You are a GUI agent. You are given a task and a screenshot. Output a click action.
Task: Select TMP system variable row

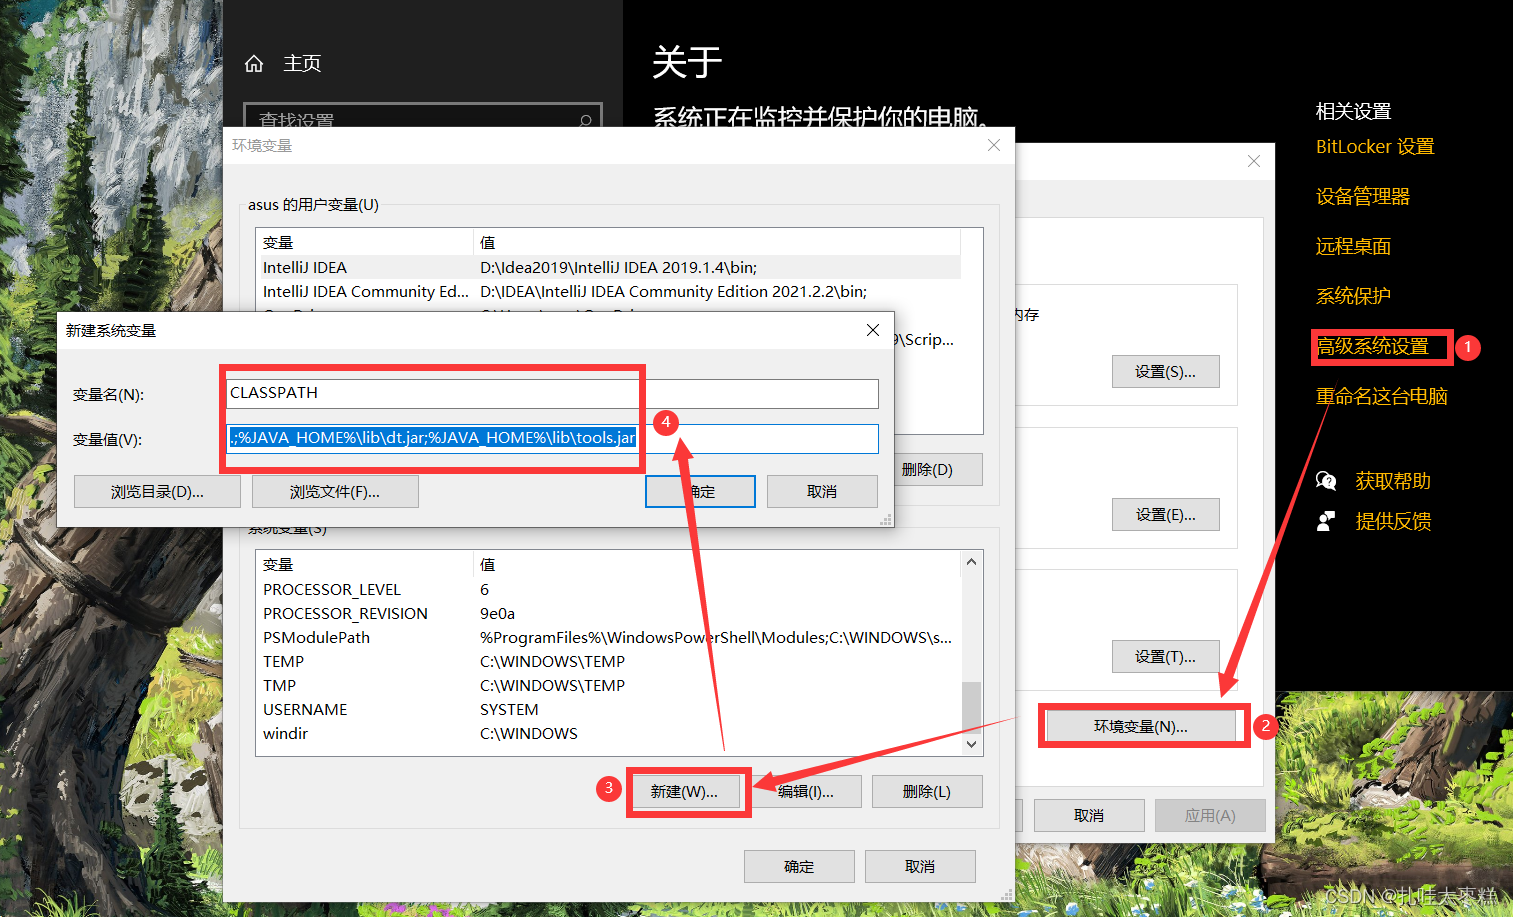pos(608,685)
